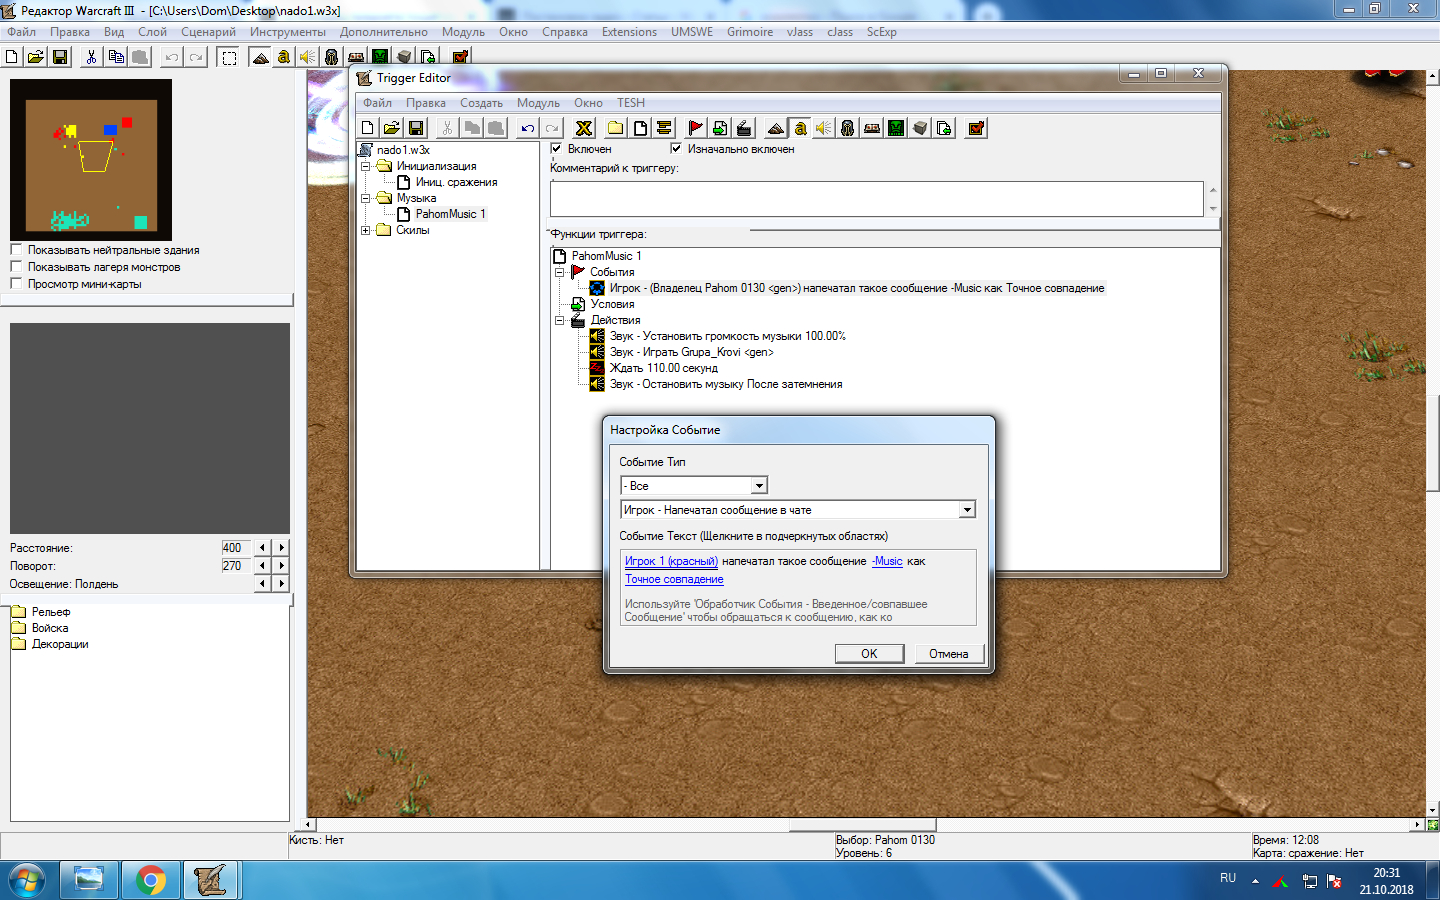1440x900 pixels.
Task: Open Правка menu in Trigger Editor
Action: coord(426,103)
